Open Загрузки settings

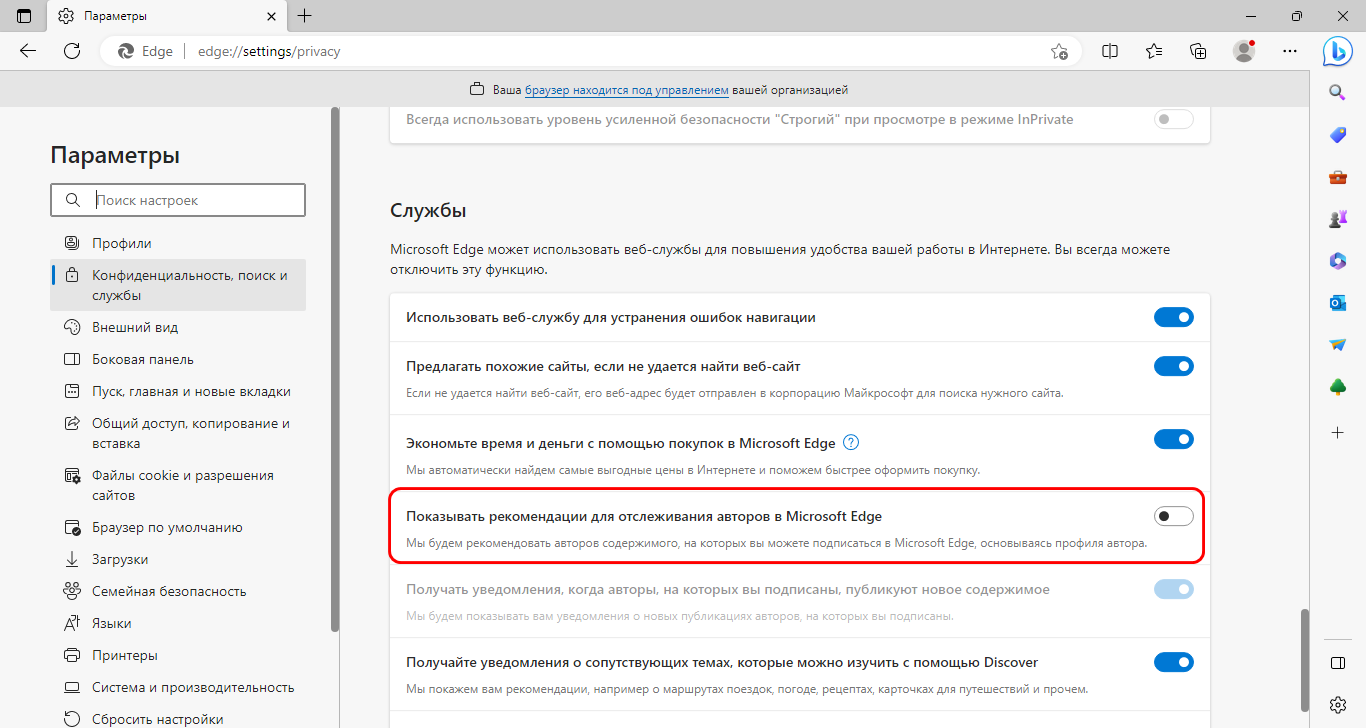pos(178,559)
